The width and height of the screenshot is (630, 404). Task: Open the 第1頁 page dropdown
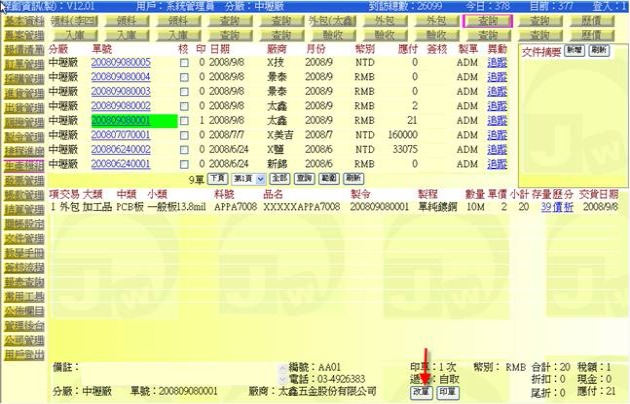point(246,177)
